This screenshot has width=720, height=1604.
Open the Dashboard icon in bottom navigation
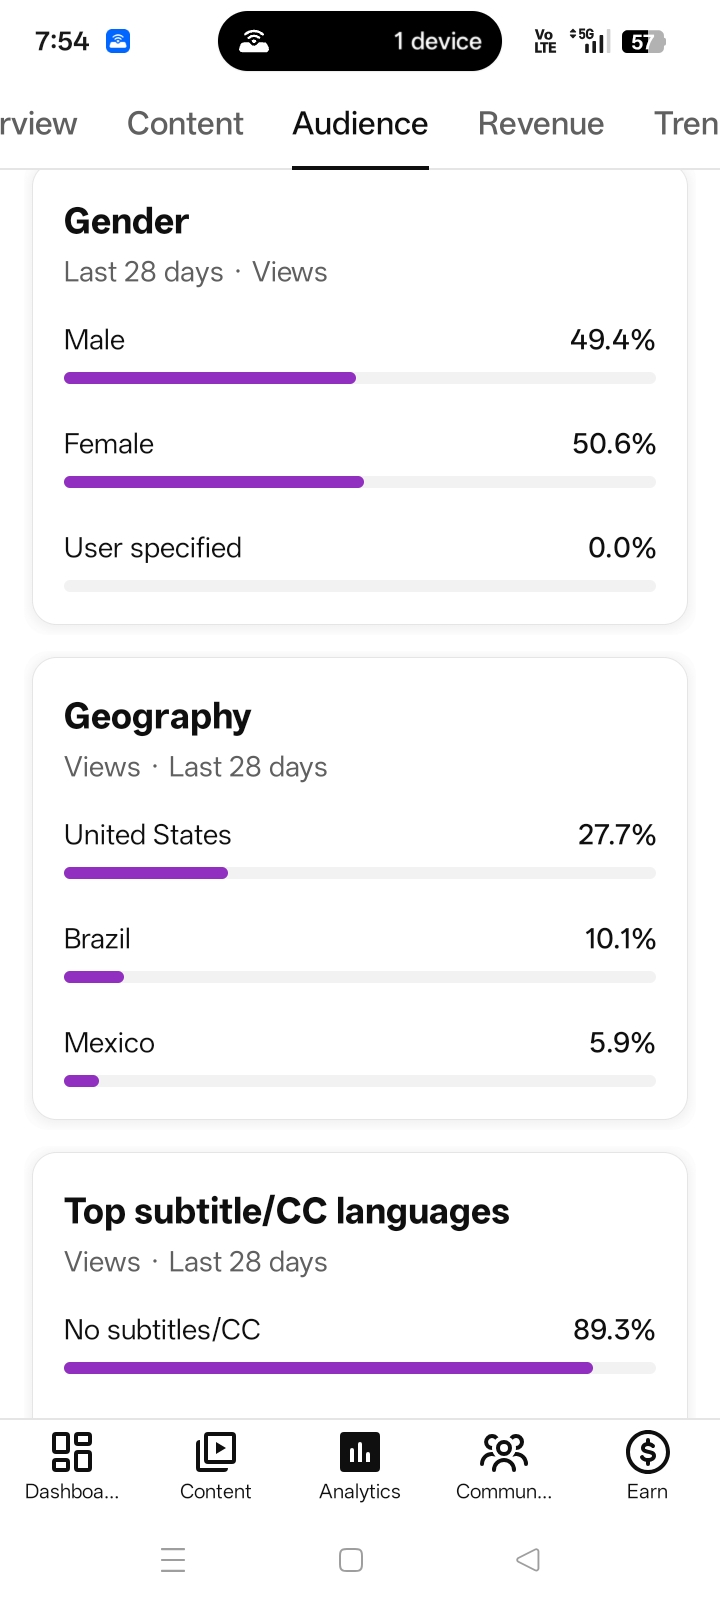(72, 1452)
